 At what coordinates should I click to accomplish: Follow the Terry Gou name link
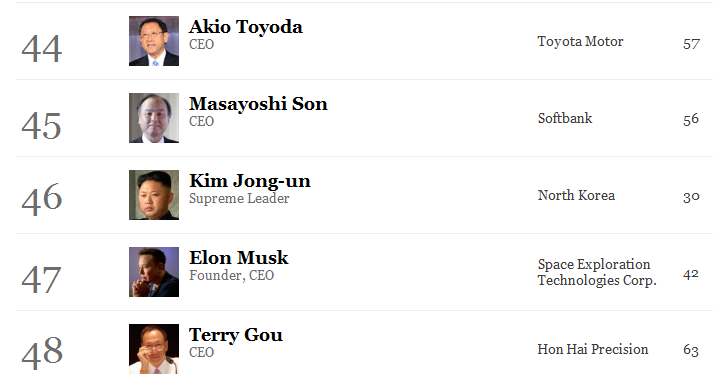236,335
